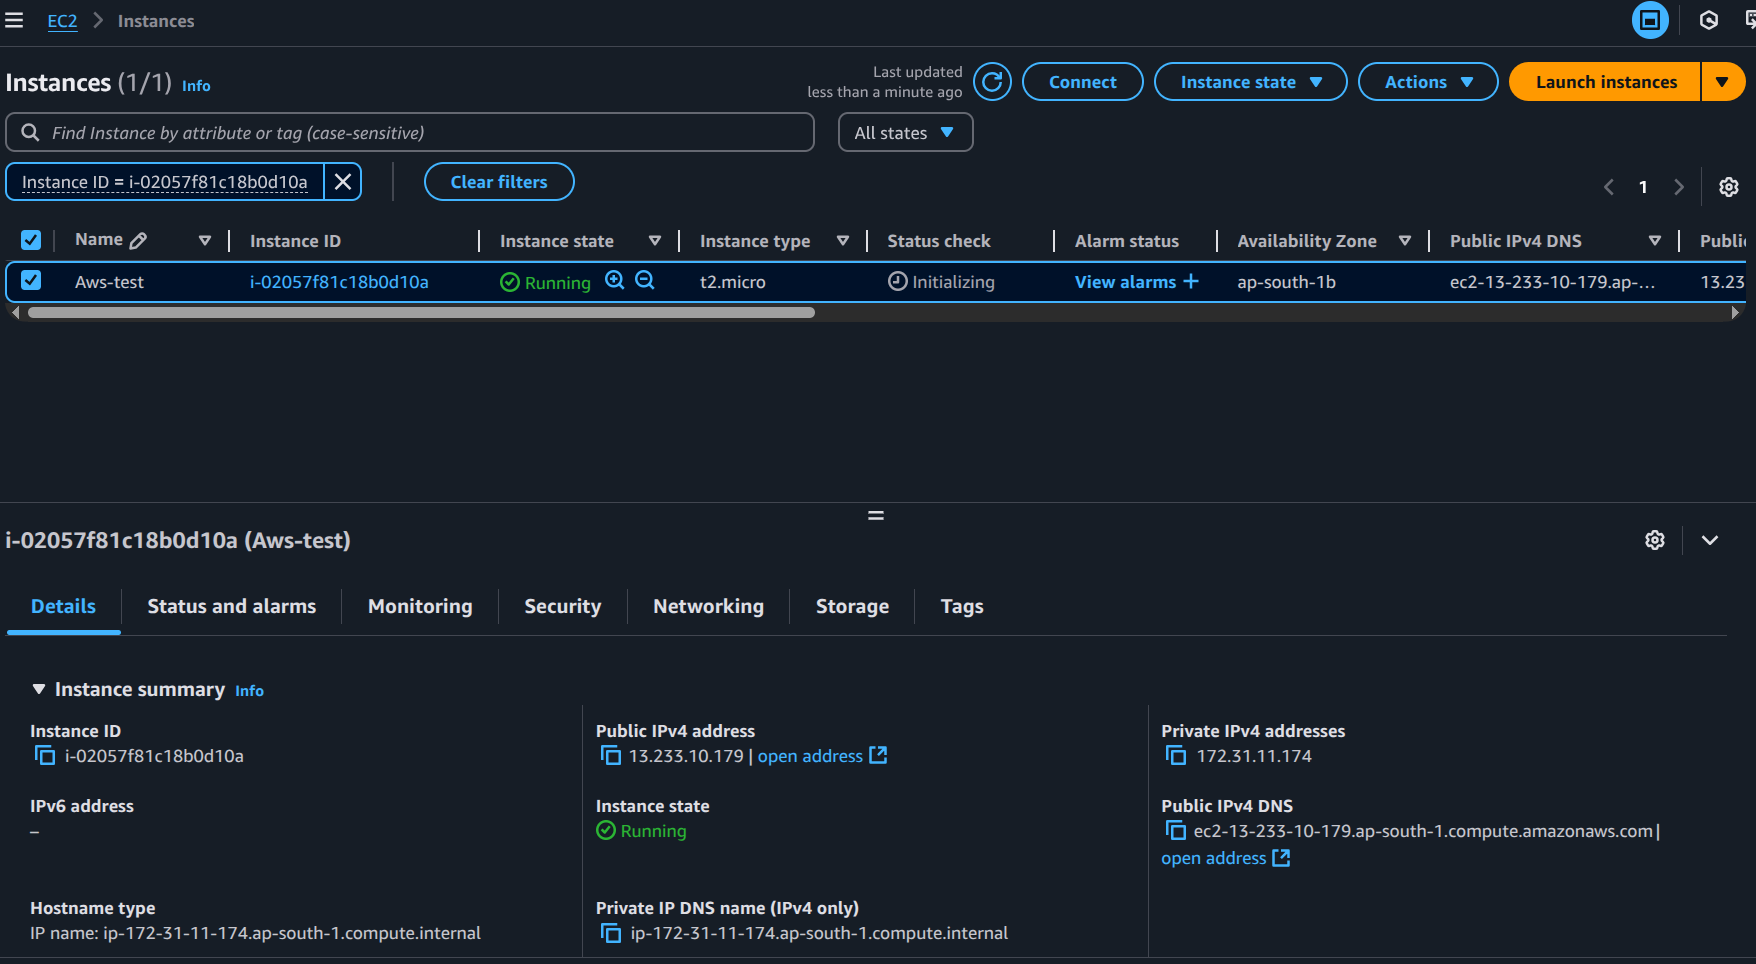Open the Actions dropdown
The image size is (1756, 964).
pos(1428,82)
